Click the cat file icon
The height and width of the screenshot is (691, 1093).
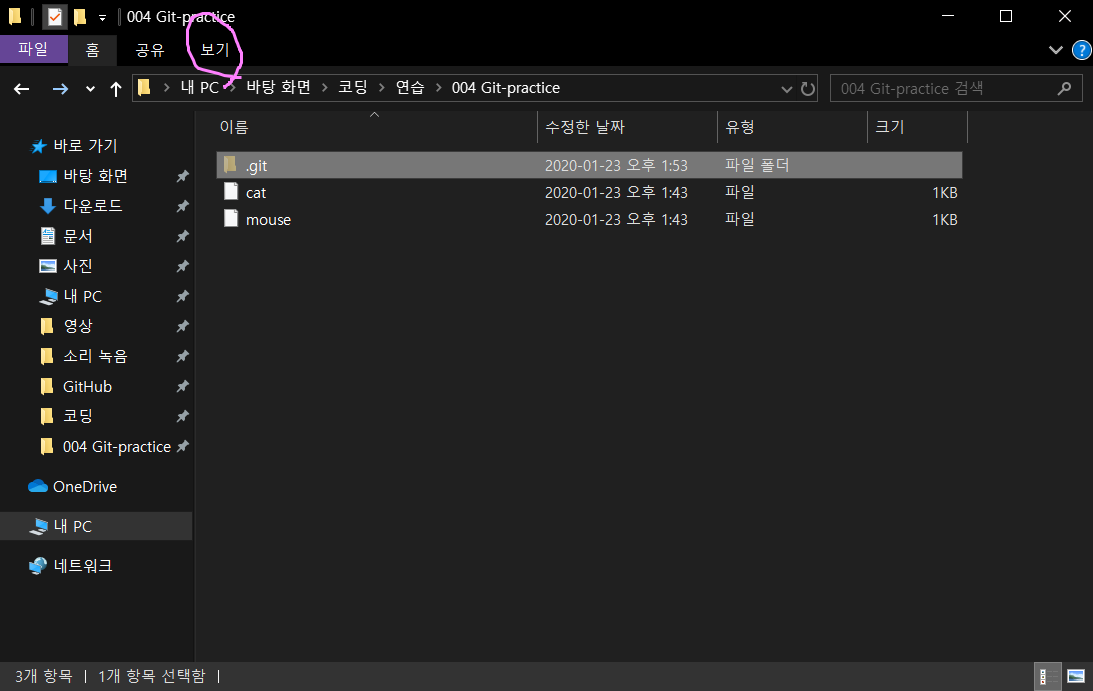click(231, 191)
